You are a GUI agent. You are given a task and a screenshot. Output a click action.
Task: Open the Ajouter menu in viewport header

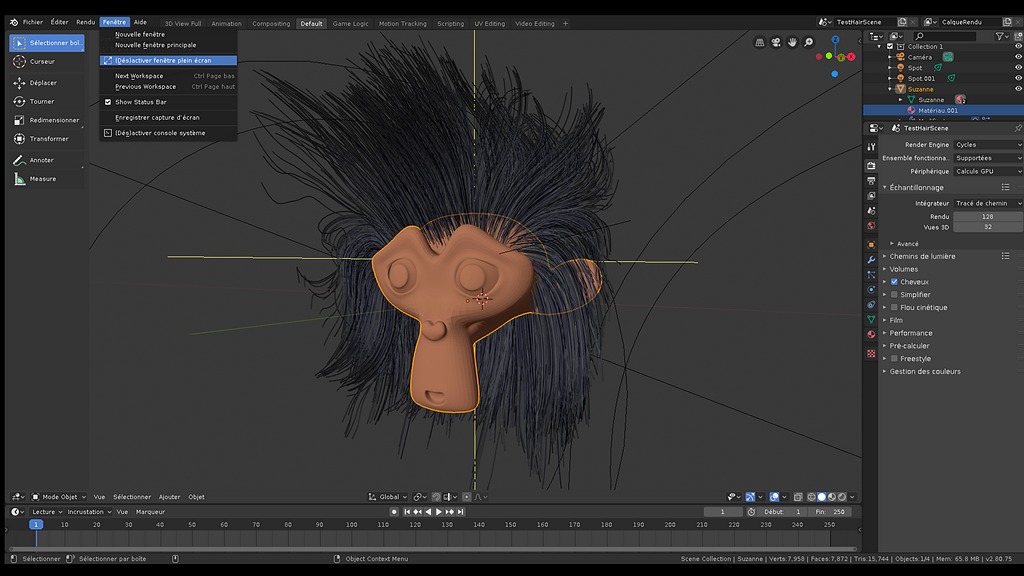click(169, 497)
